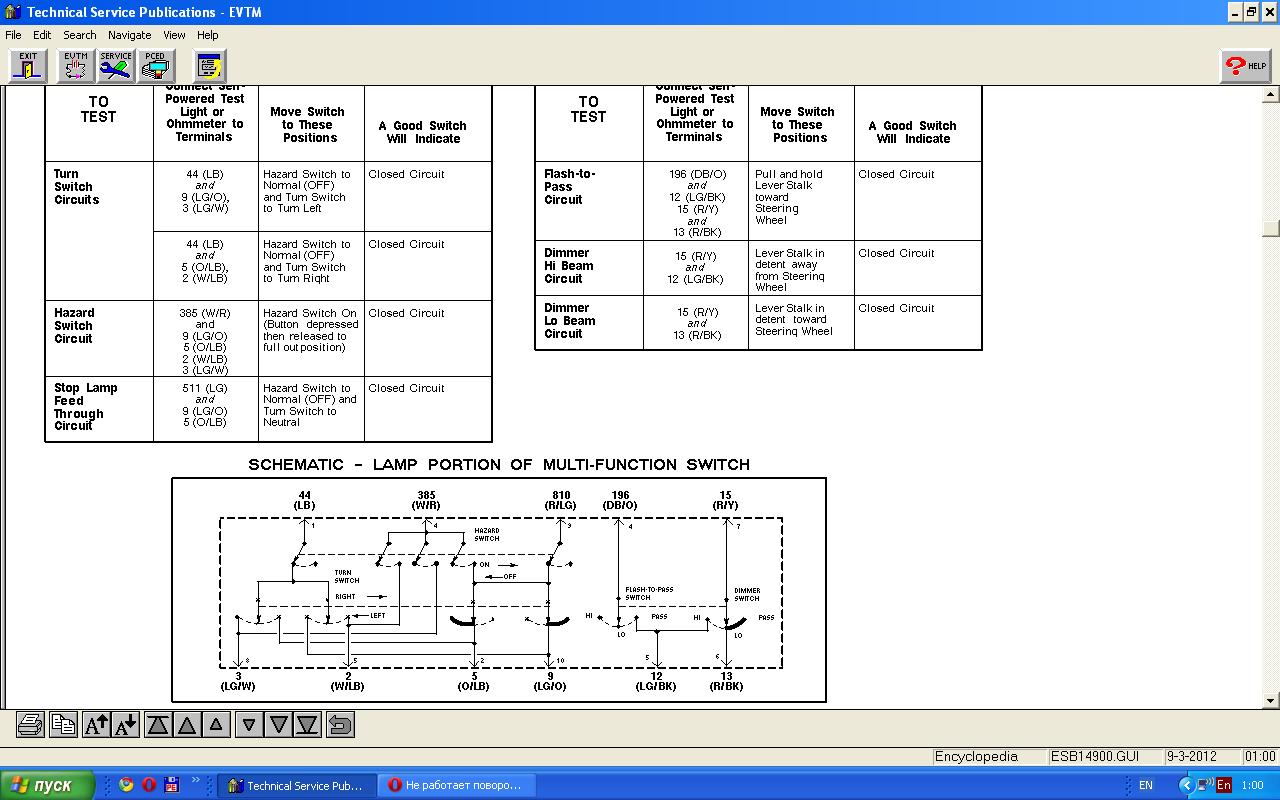Click the vertical scrollbar thumb
The image size is (1280, 800).
click(x=1271, y=228)
